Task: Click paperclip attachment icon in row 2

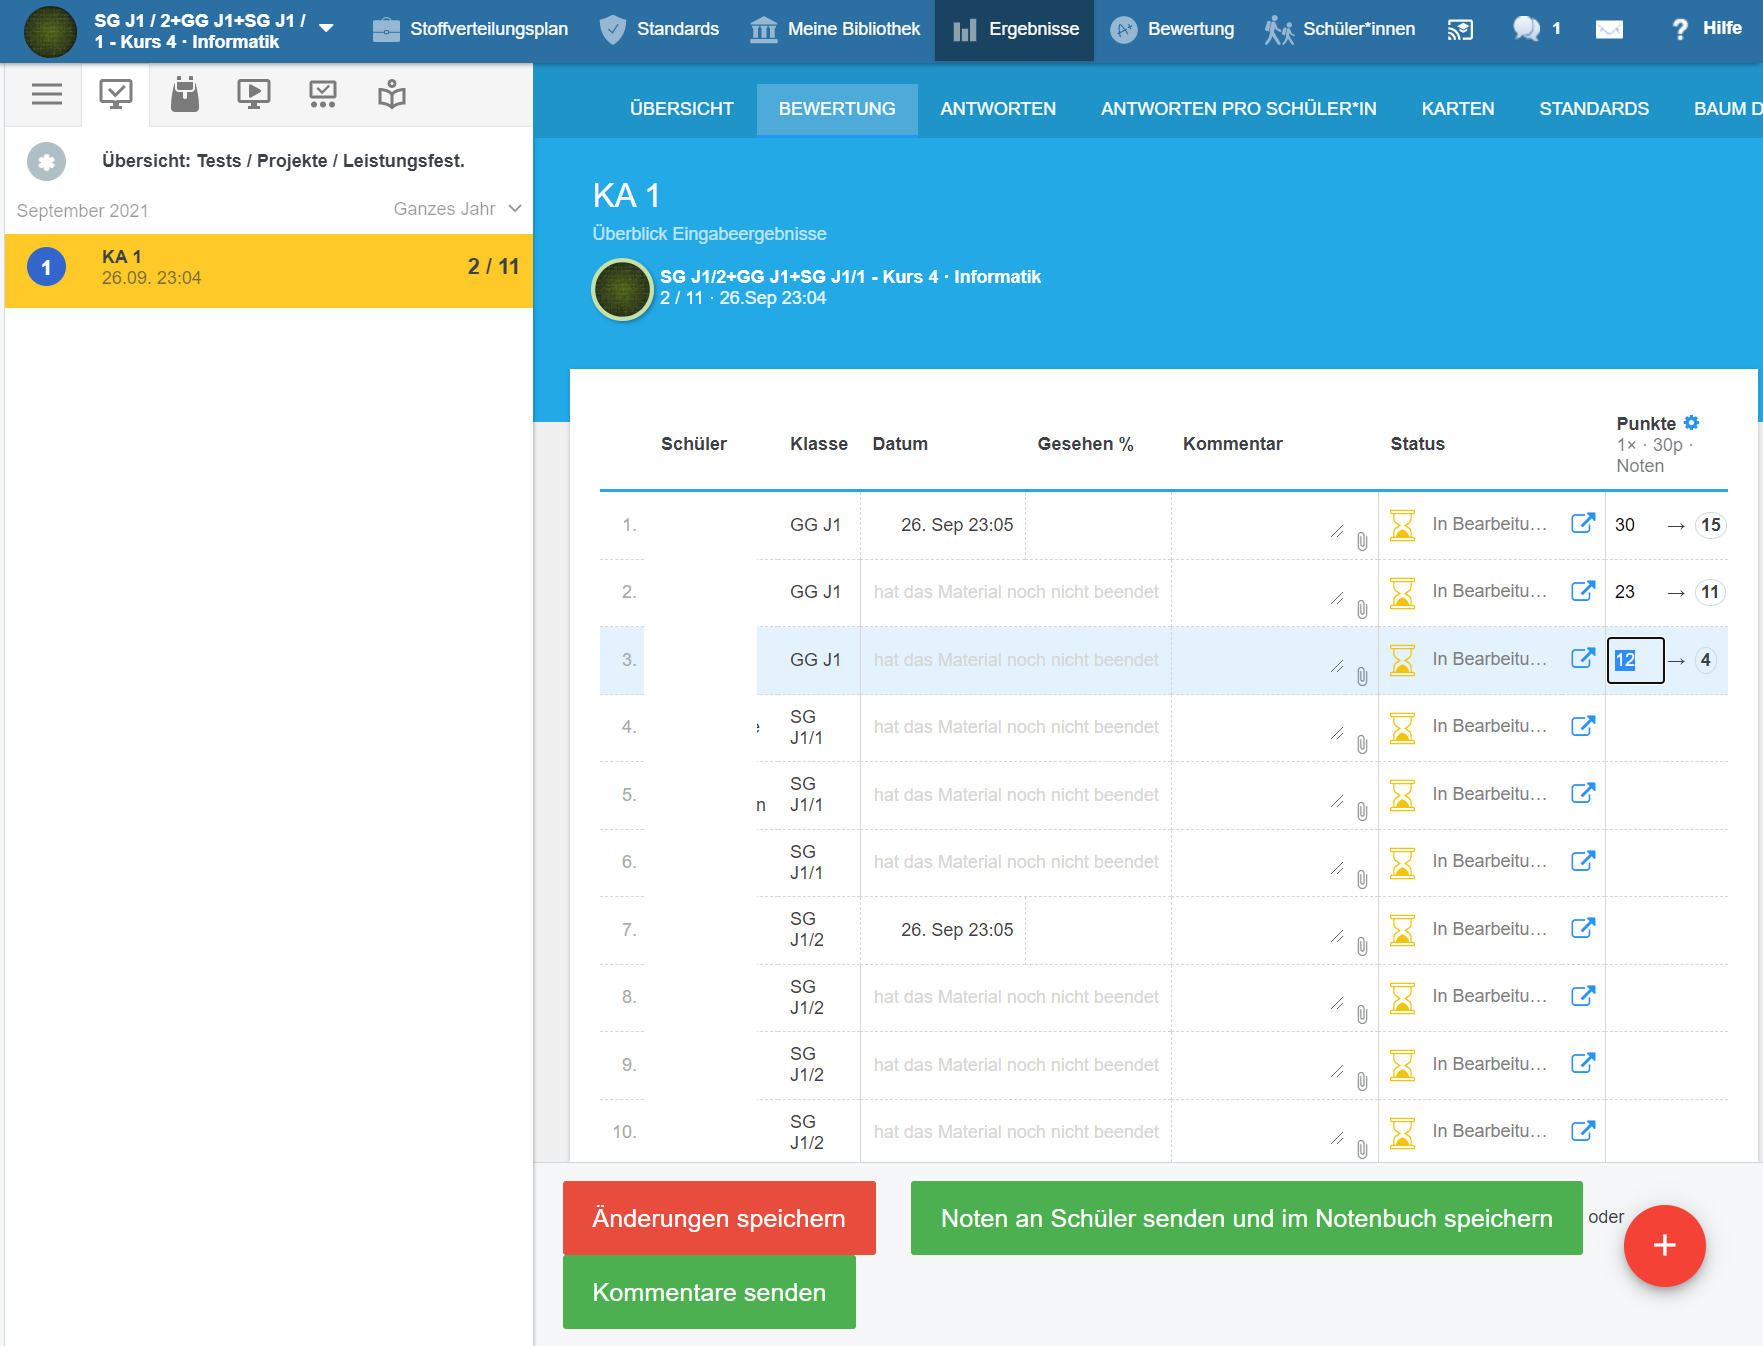Action: click(1362, 609)
